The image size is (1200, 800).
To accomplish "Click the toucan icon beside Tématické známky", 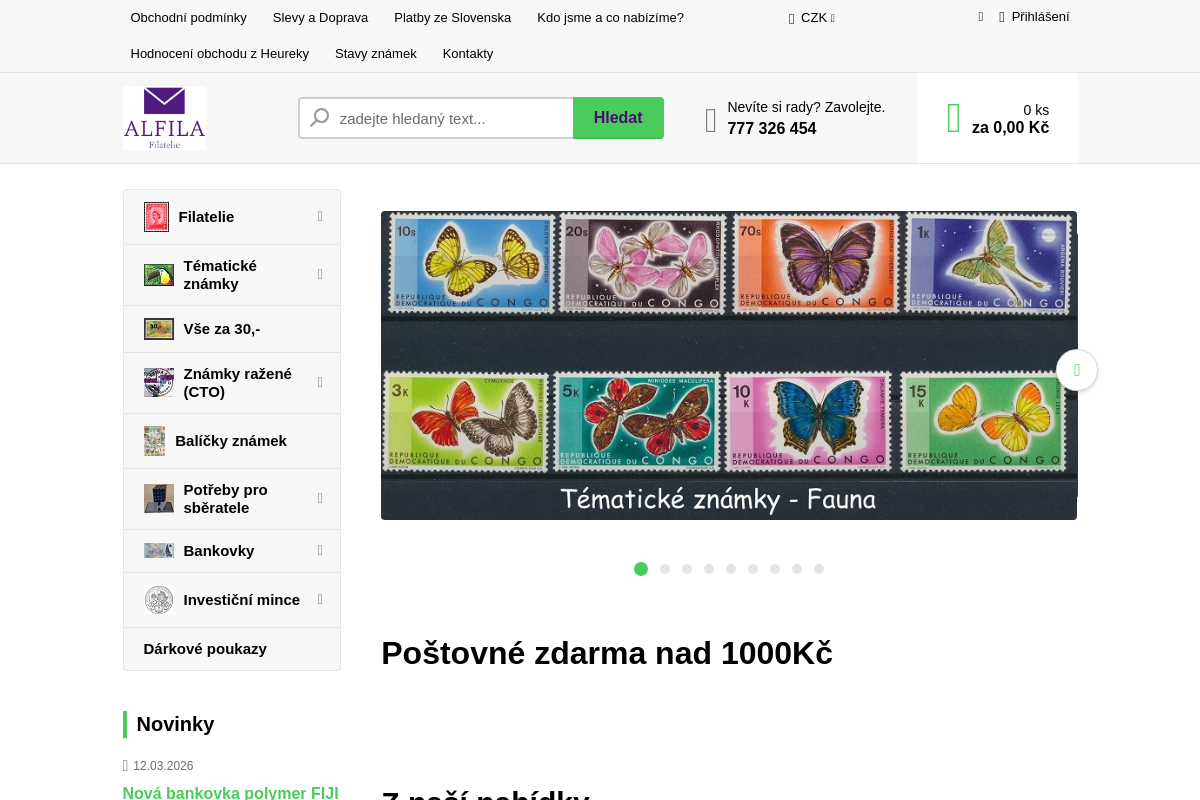I will coord(159,275).
